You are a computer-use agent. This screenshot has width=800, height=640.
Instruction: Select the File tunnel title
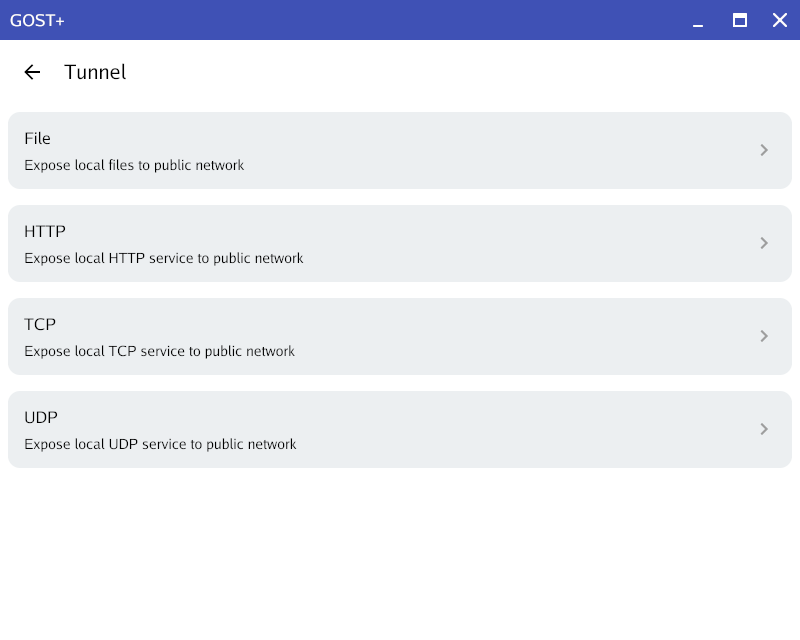coord(37,138)
